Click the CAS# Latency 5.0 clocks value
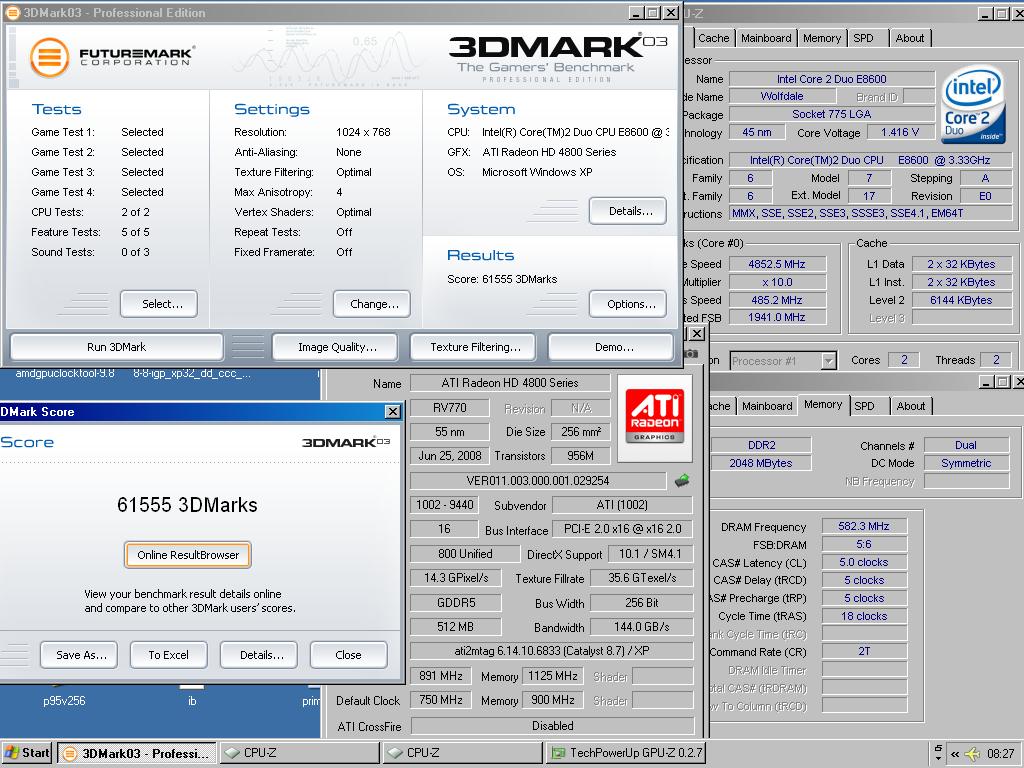This screenshot has height=768, width=1024. pos(864,562)
